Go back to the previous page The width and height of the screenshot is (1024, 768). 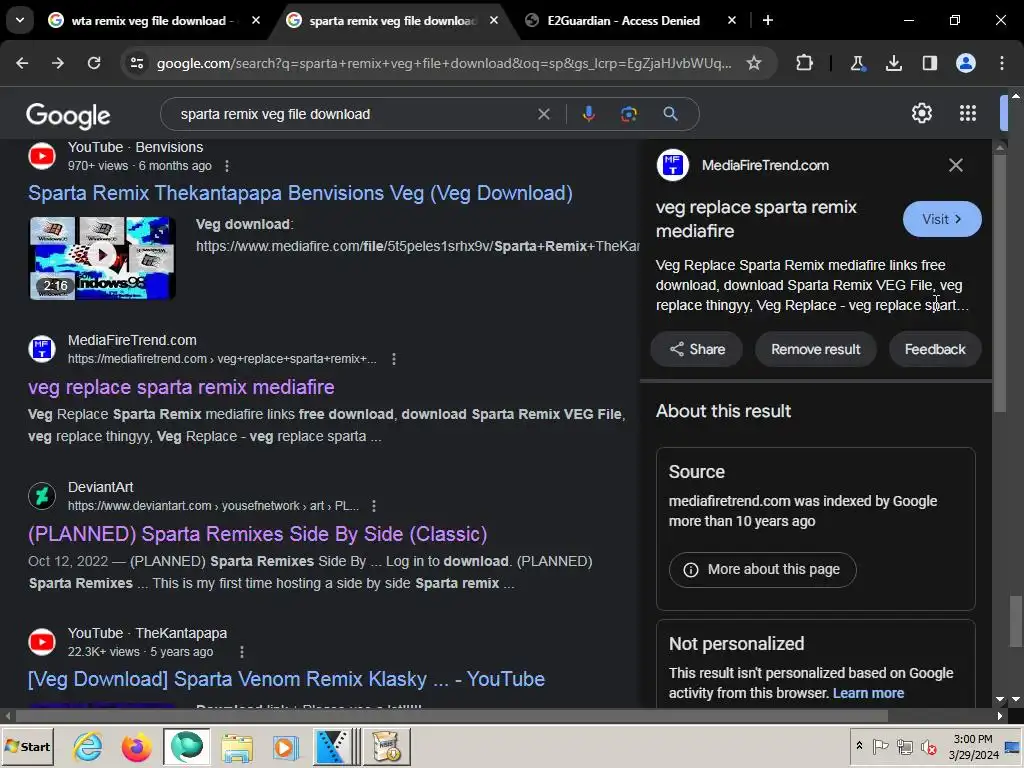click(22, 63)
